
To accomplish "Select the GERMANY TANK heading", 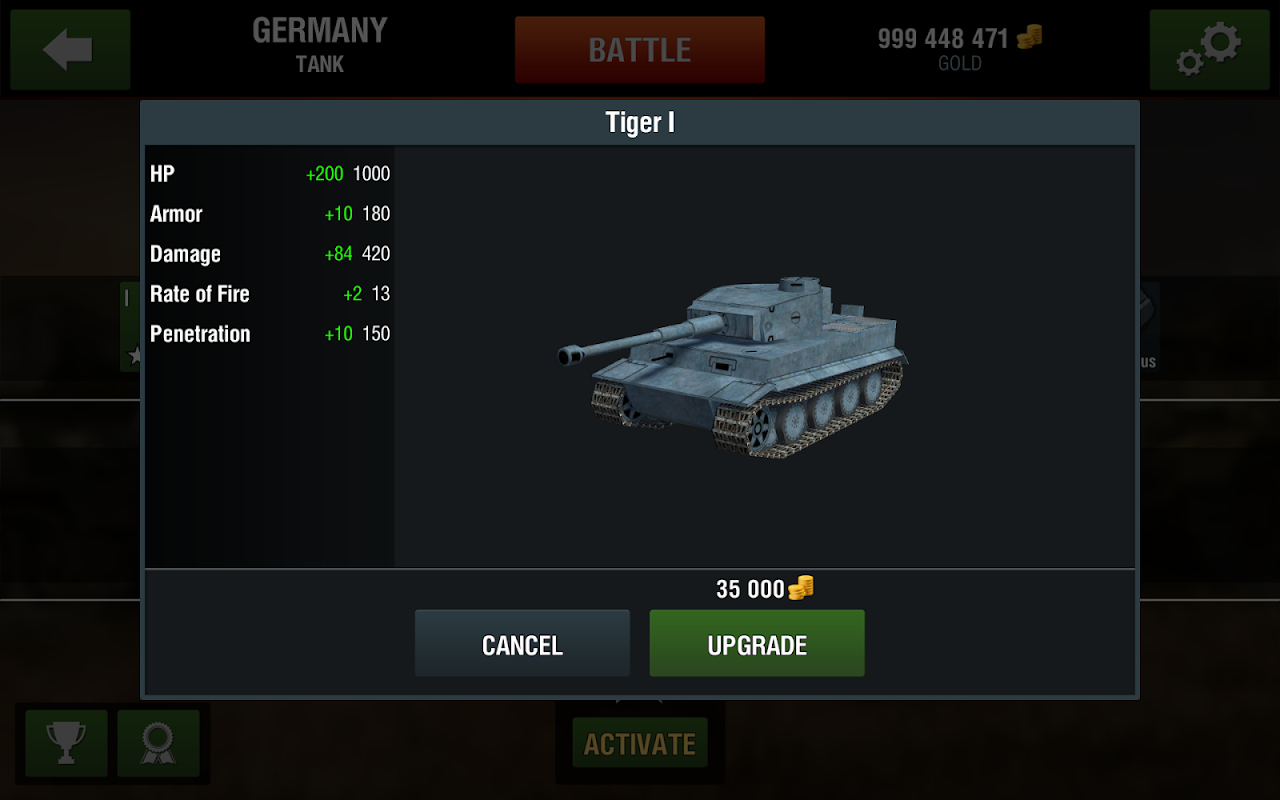I will pos(320,46).
